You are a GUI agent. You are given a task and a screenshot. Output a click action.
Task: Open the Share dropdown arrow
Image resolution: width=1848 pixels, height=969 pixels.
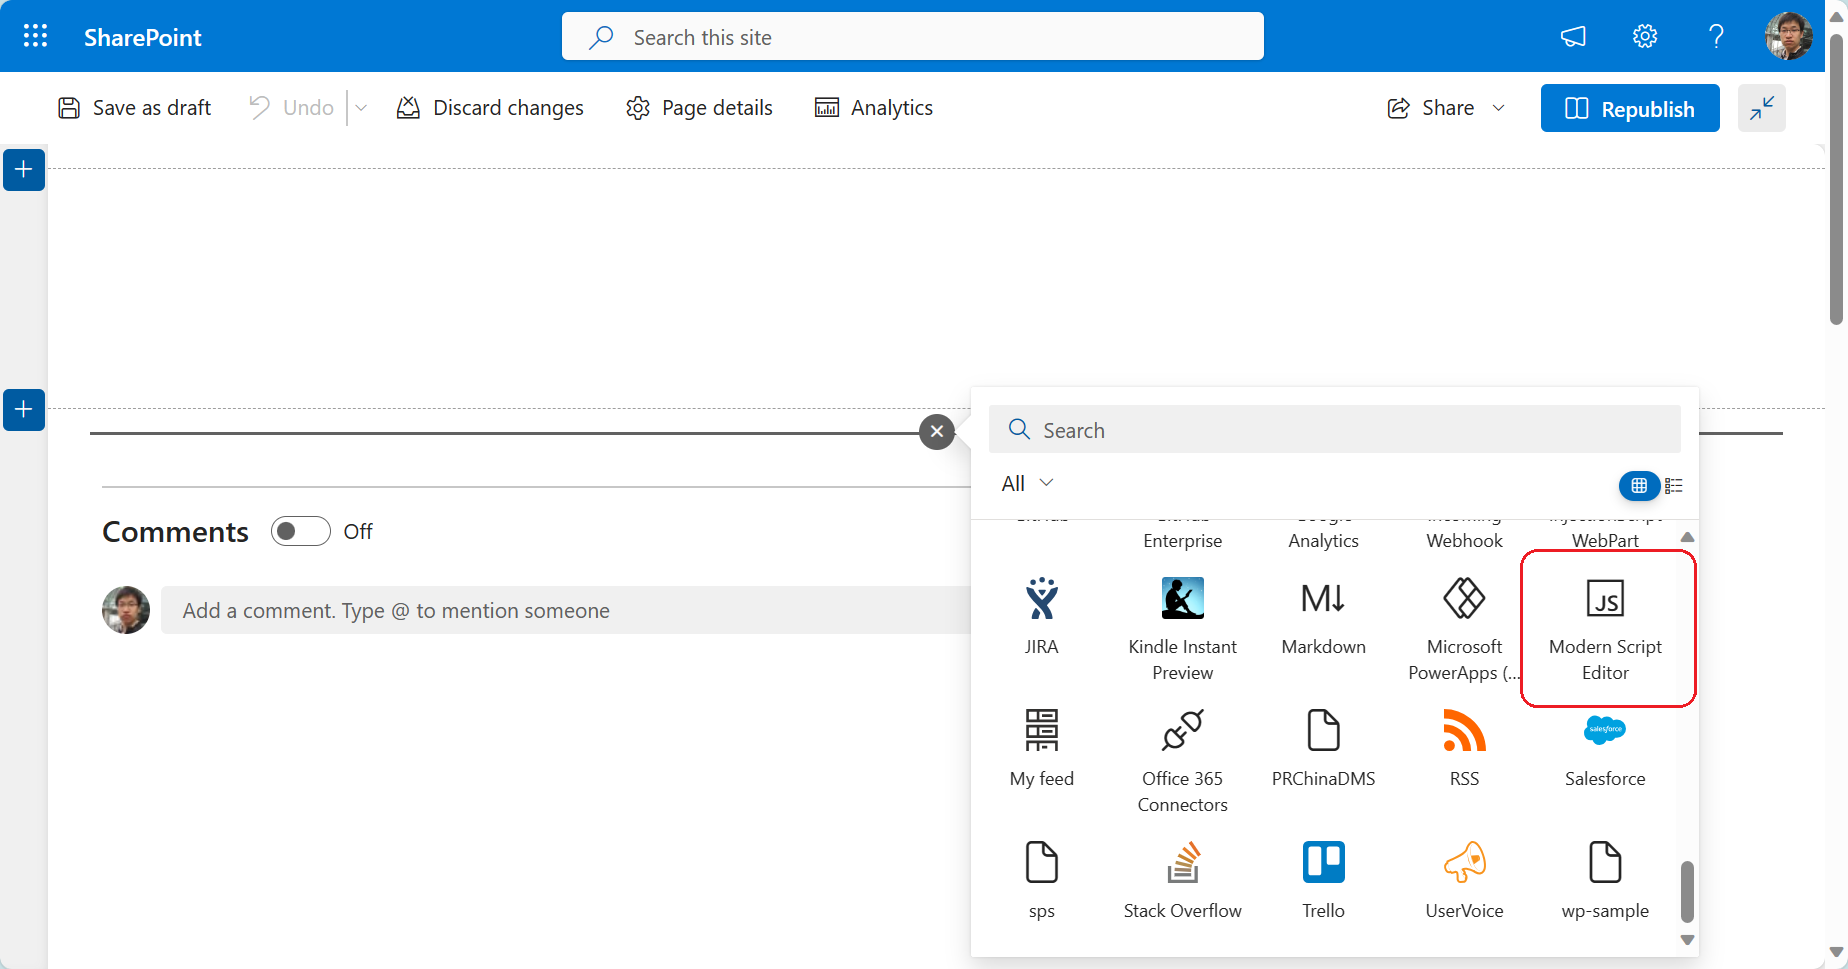tap(1498, 107)
